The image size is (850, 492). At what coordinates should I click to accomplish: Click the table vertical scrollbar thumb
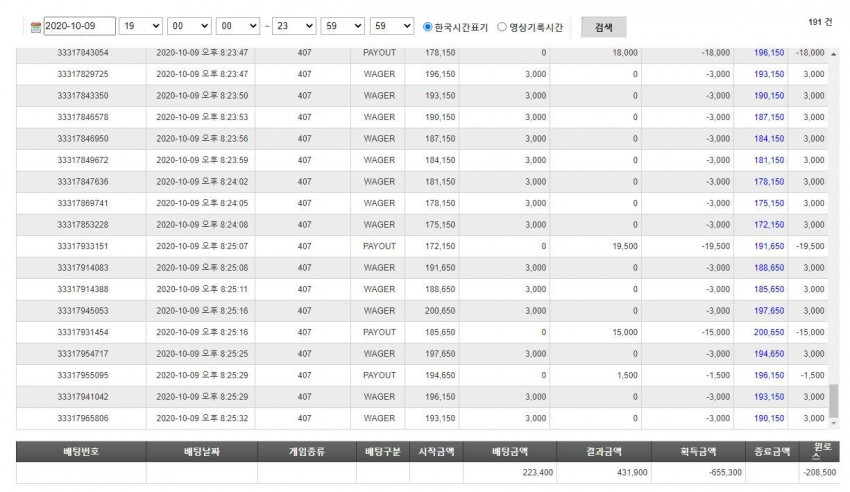(x=834, y=401)
